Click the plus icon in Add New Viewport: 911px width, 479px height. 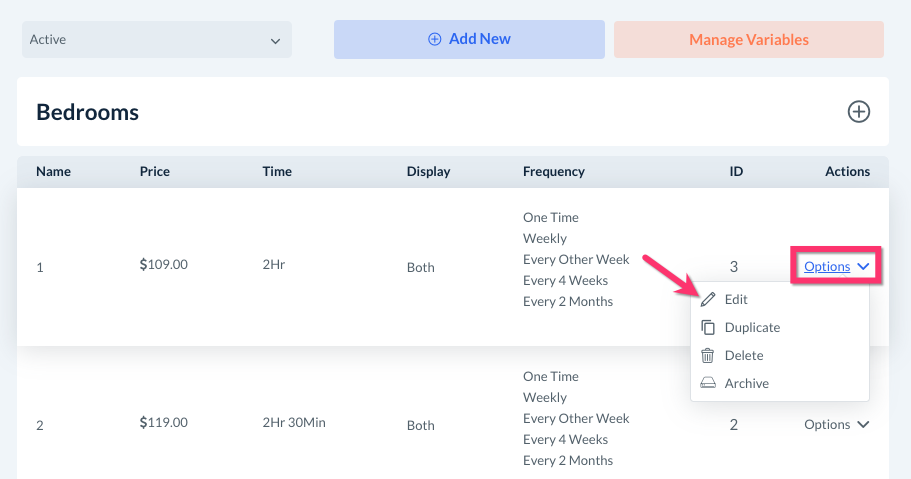tap(434, 39)
